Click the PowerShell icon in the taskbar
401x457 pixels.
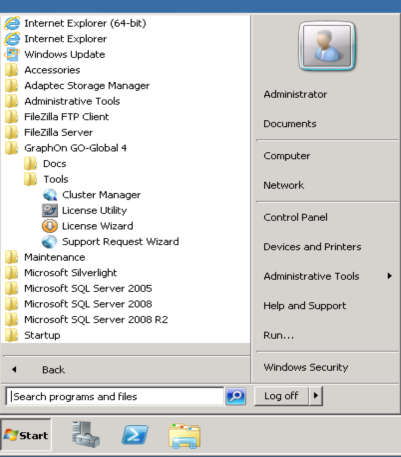[135, 435]
